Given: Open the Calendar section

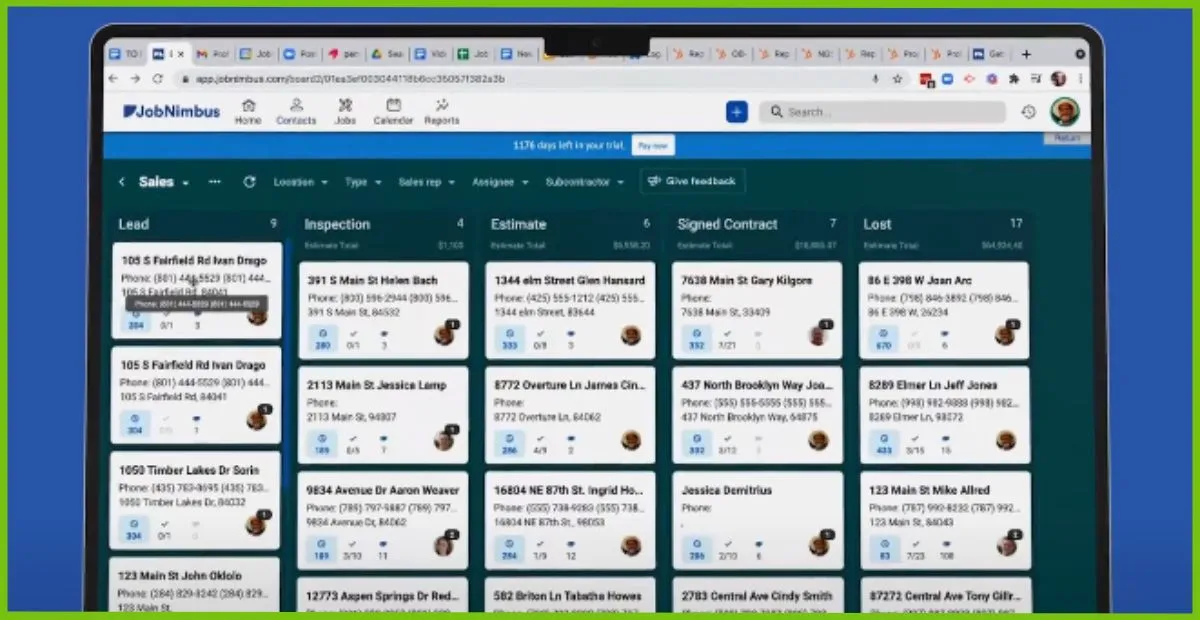Looking at the screenshot, I should pos(393,112).
